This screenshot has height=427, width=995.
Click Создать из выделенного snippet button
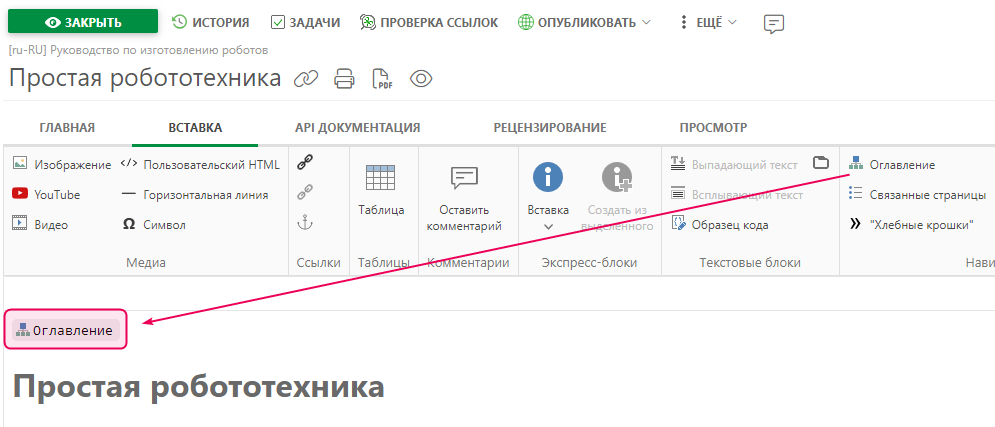(x=617, y=197)
